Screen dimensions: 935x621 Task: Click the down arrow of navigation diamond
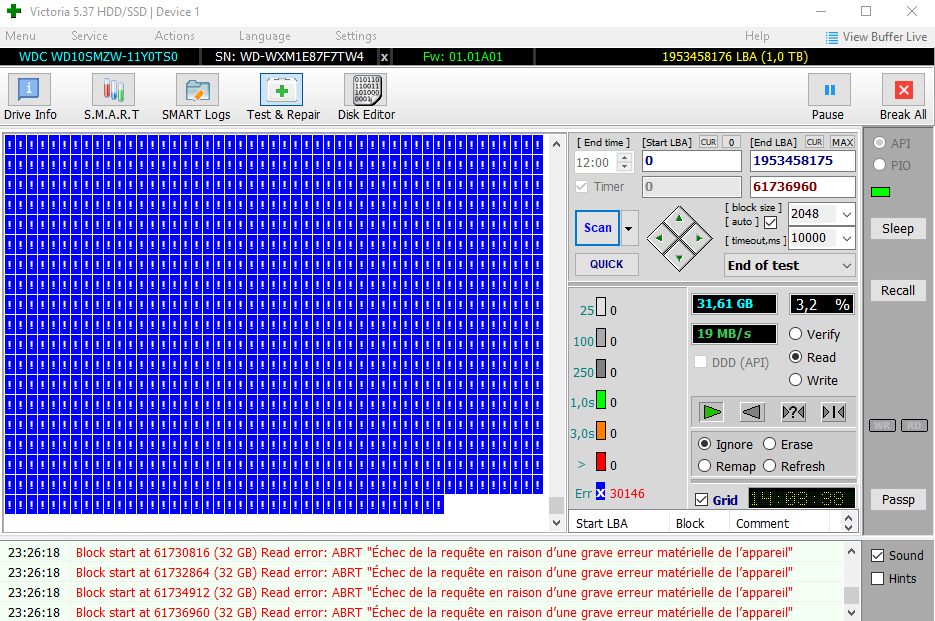(679, 258)
